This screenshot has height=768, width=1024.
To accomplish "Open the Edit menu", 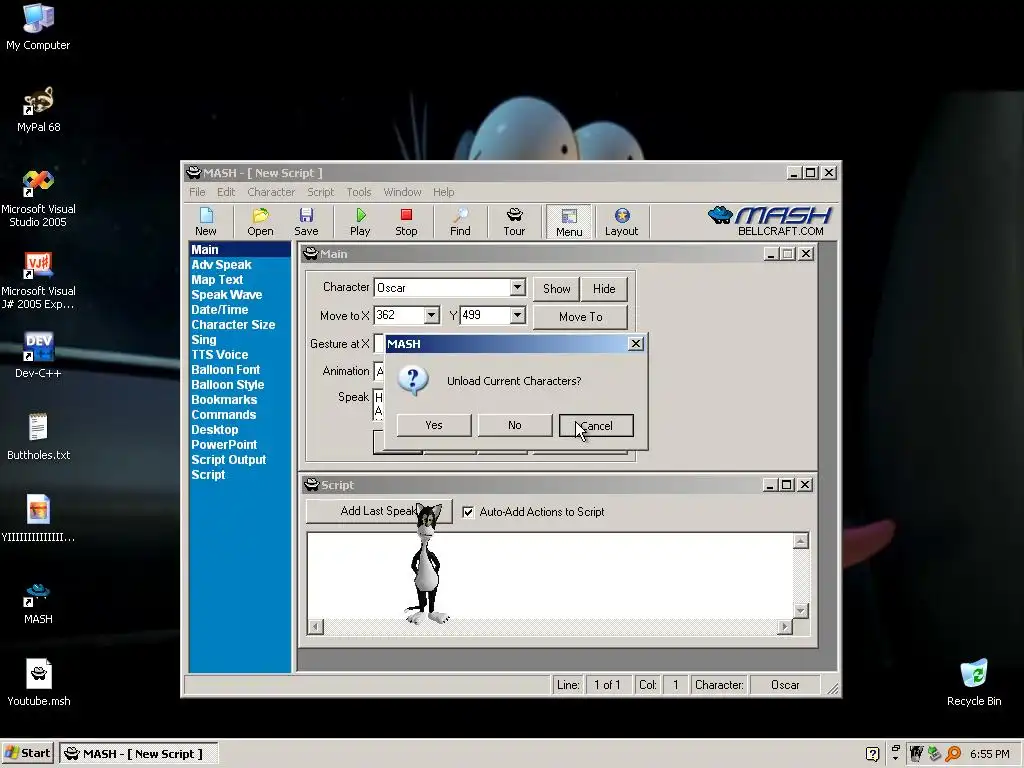I will 226,192.
